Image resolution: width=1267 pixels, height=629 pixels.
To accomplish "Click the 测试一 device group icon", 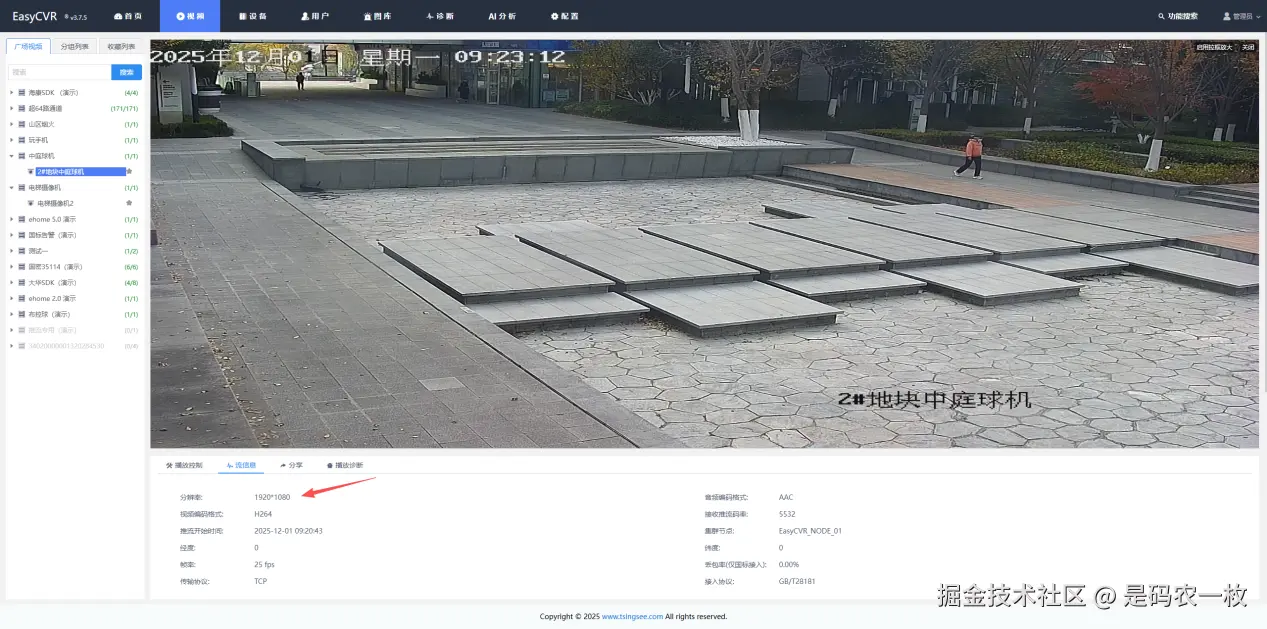I will point(22,251).
